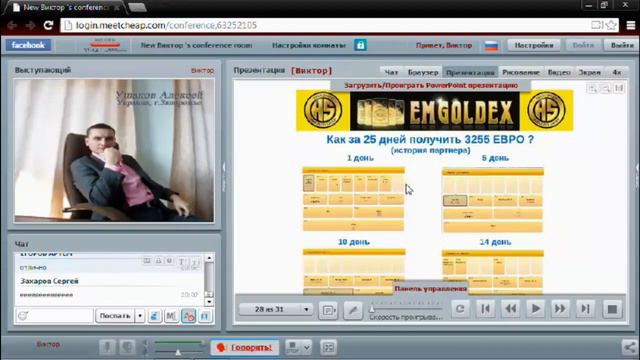The width and height of the screenshot is (640, 360).
Task: Click the blue clear chat icon
Action: point(154,316)
